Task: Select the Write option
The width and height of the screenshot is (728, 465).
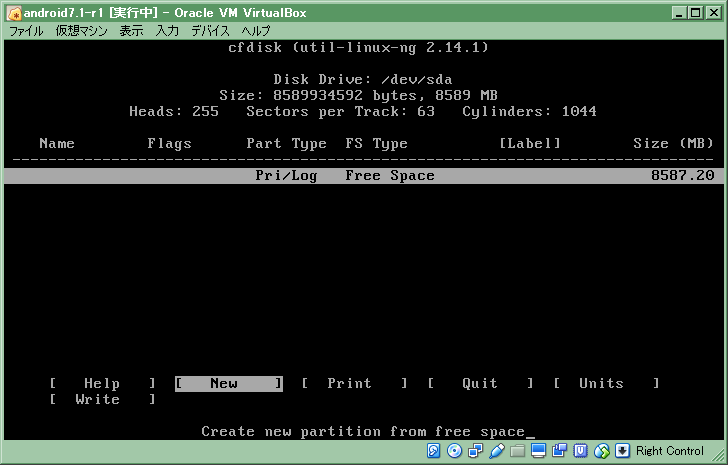Action: coord(102,400)
